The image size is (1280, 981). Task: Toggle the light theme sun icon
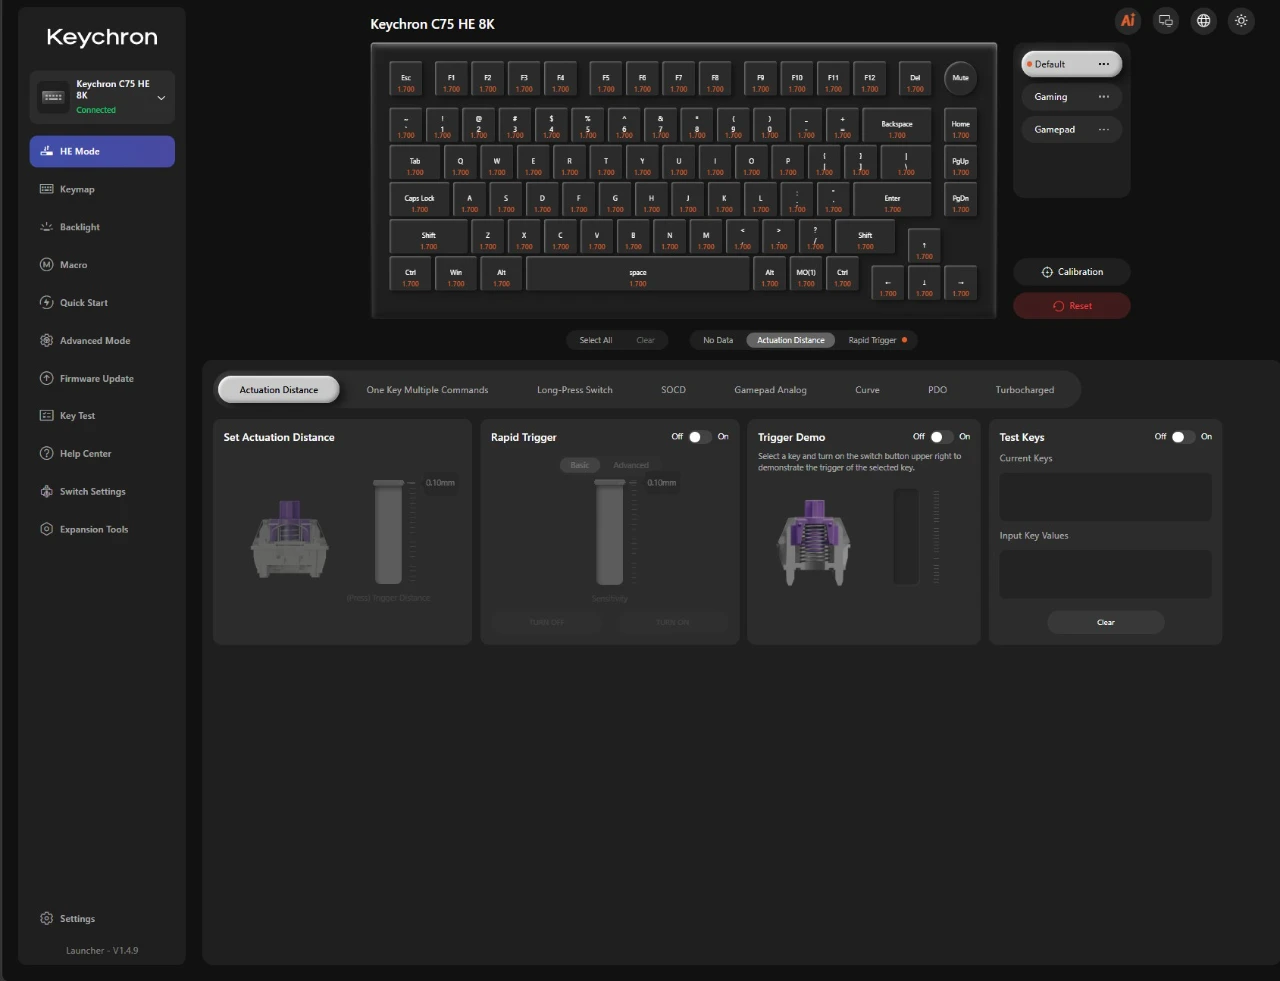click(1241, 20)
